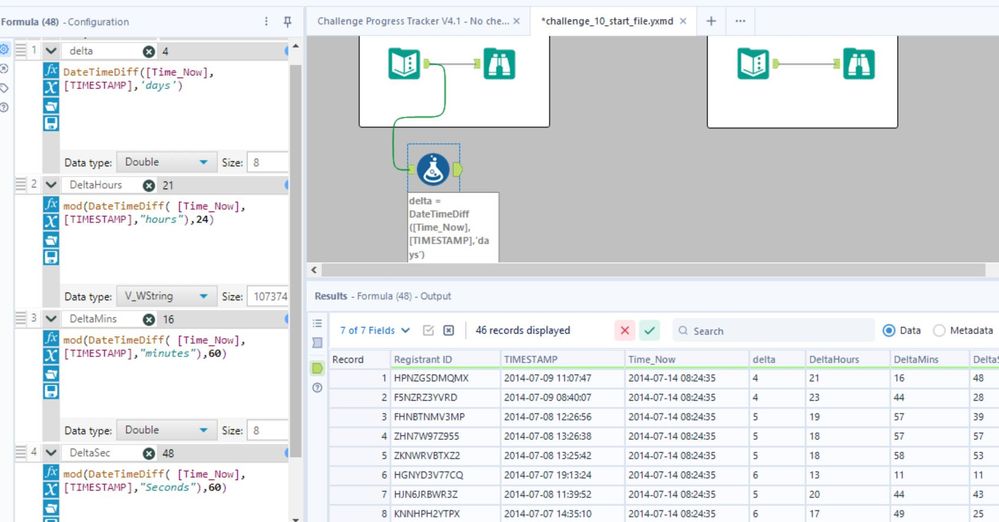Expand the 7 of 7 Fields dropdown

375,330
